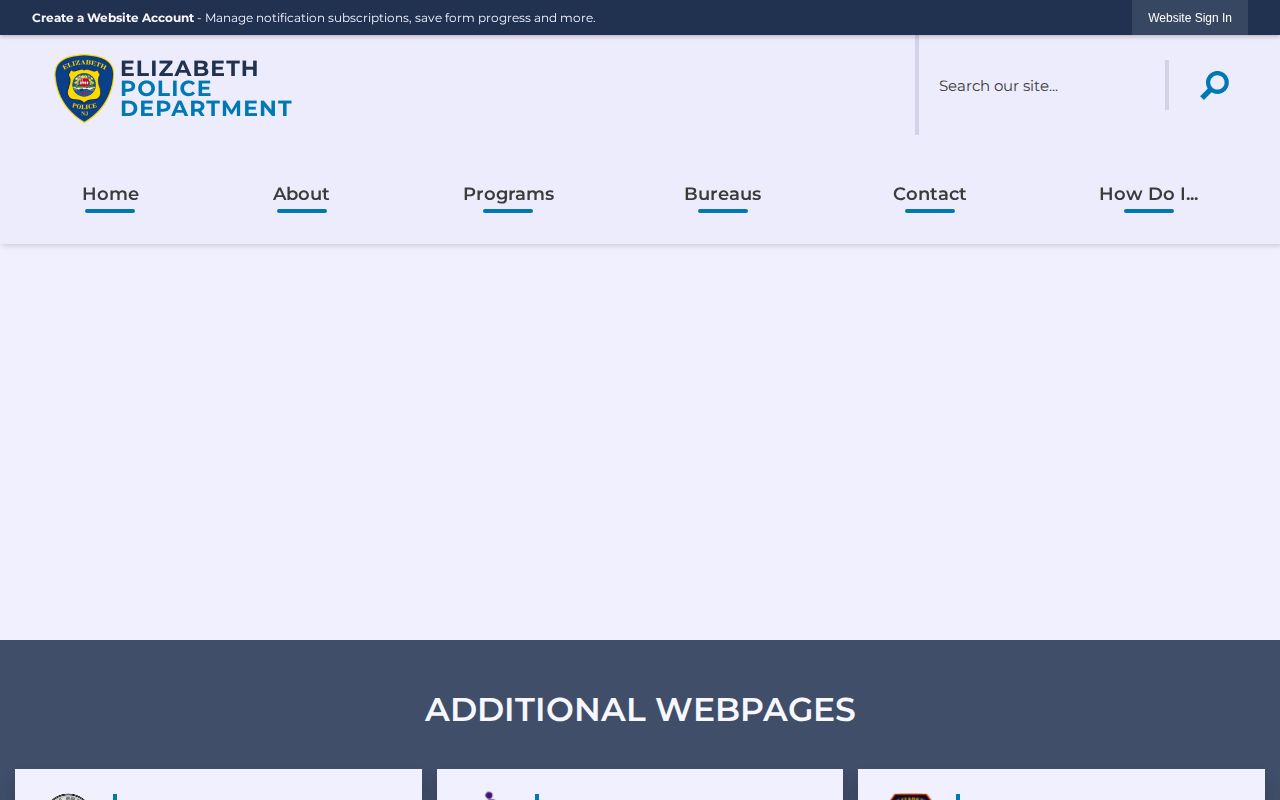Click the Website Sign In button
The height and width of the screenshot is (800, 1280).
[1189, 18]
